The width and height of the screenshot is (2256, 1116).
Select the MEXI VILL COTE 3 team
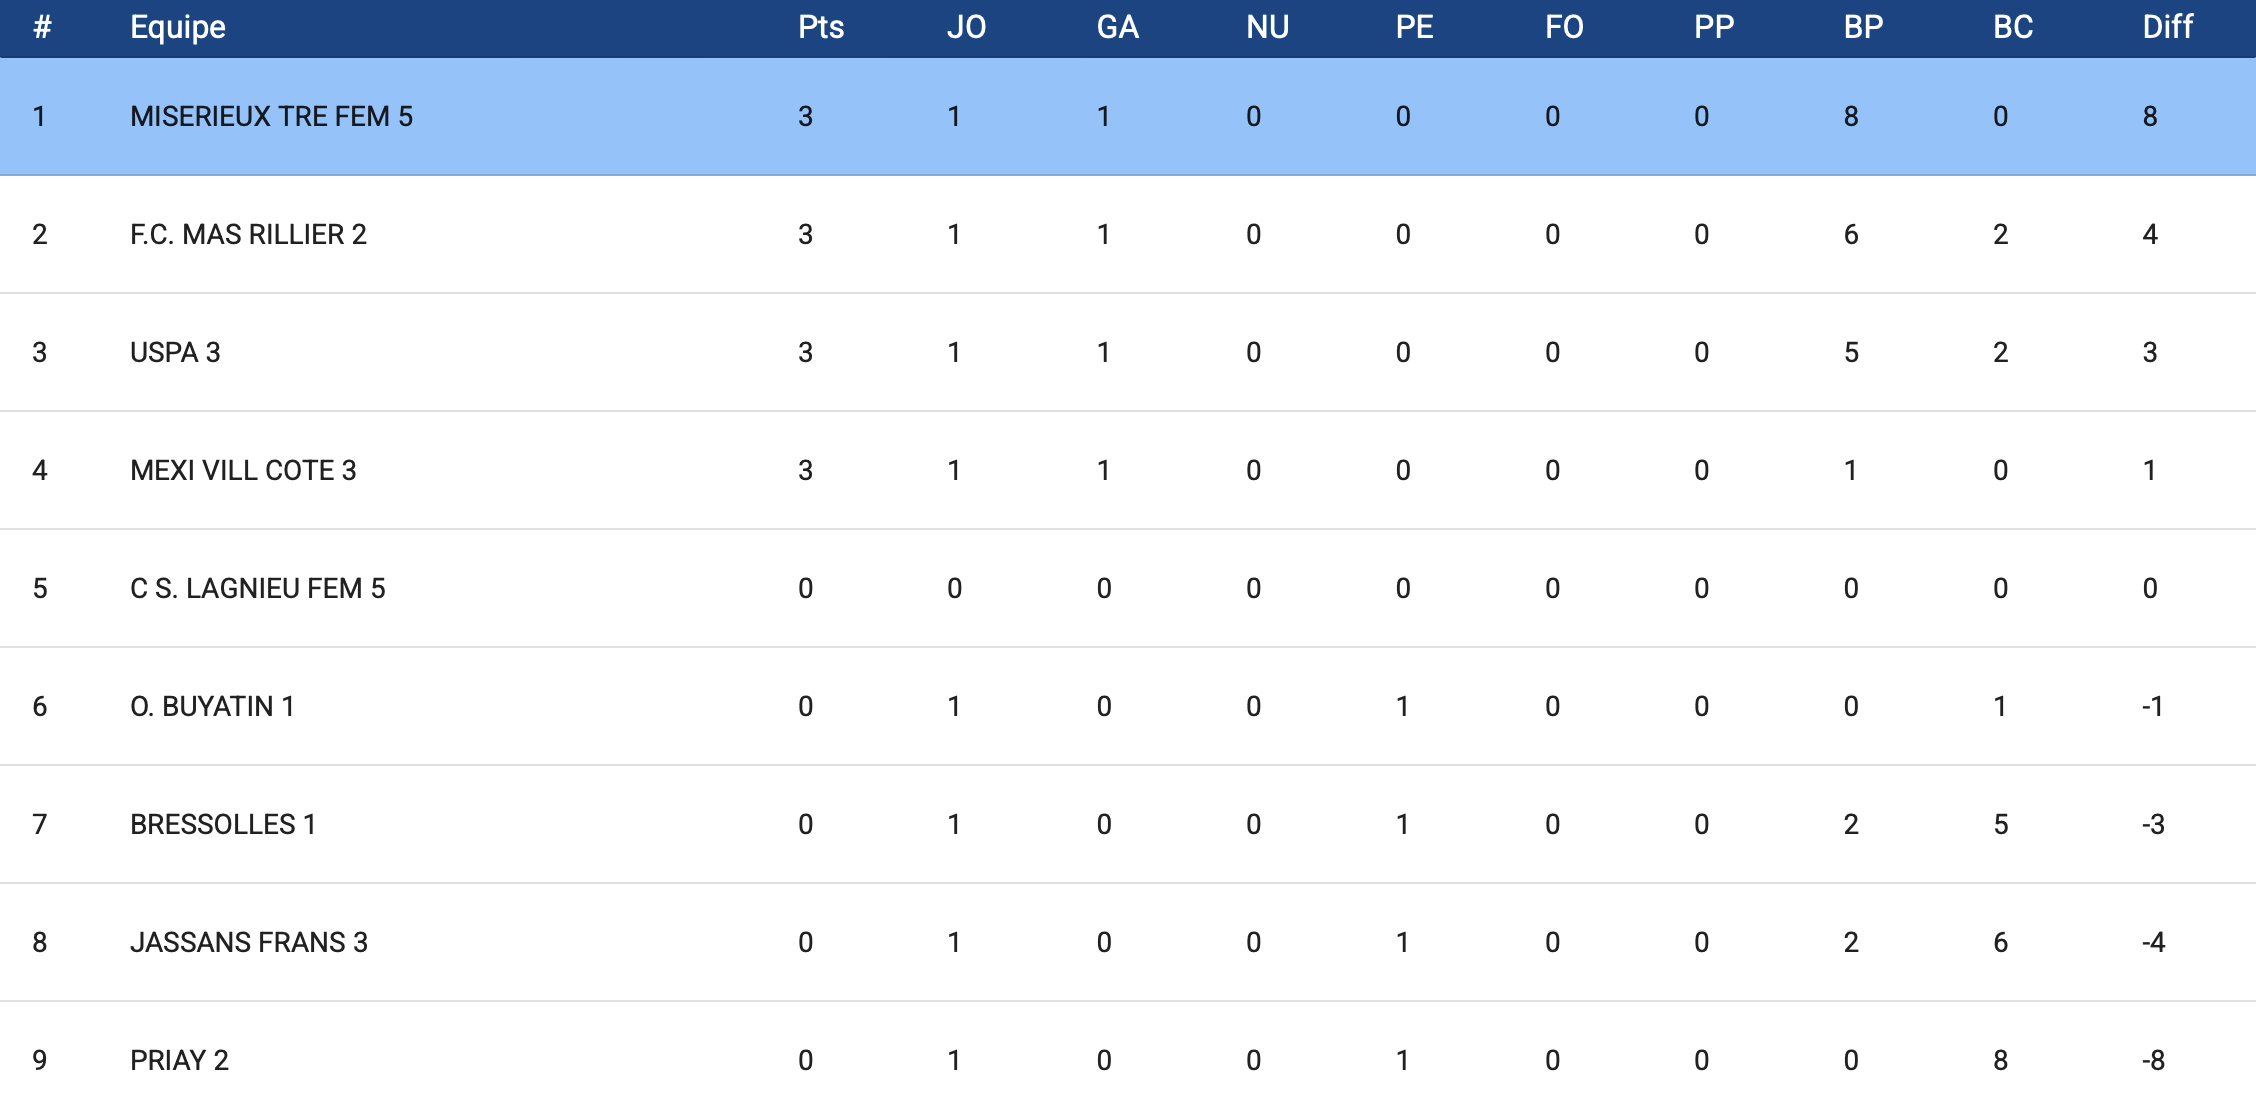pyautogui.click(x=243, y=471)
